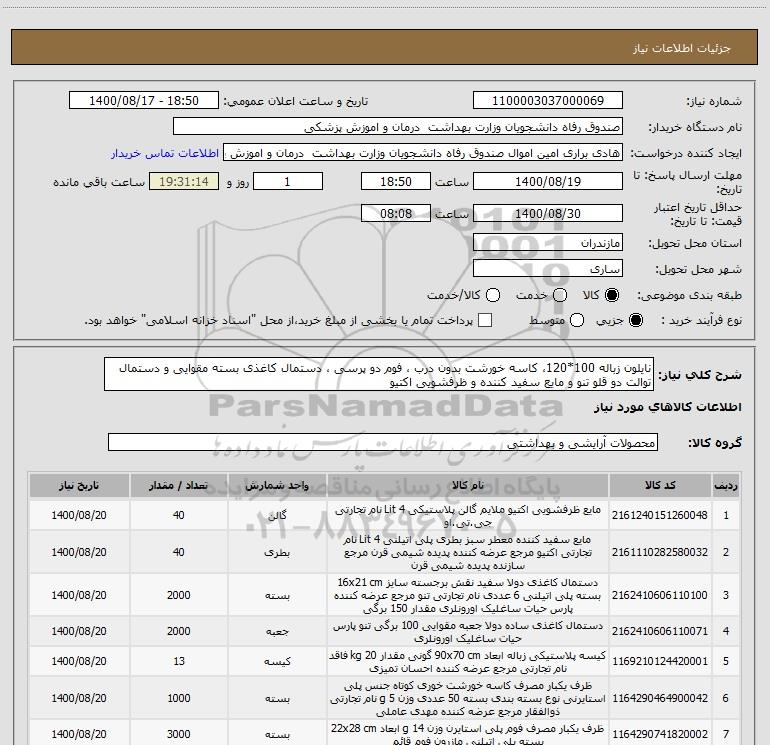Click the disposable stew bowl item name in row 6
The height and width of the screenshot is (745, 770).
tap(468, 698)
